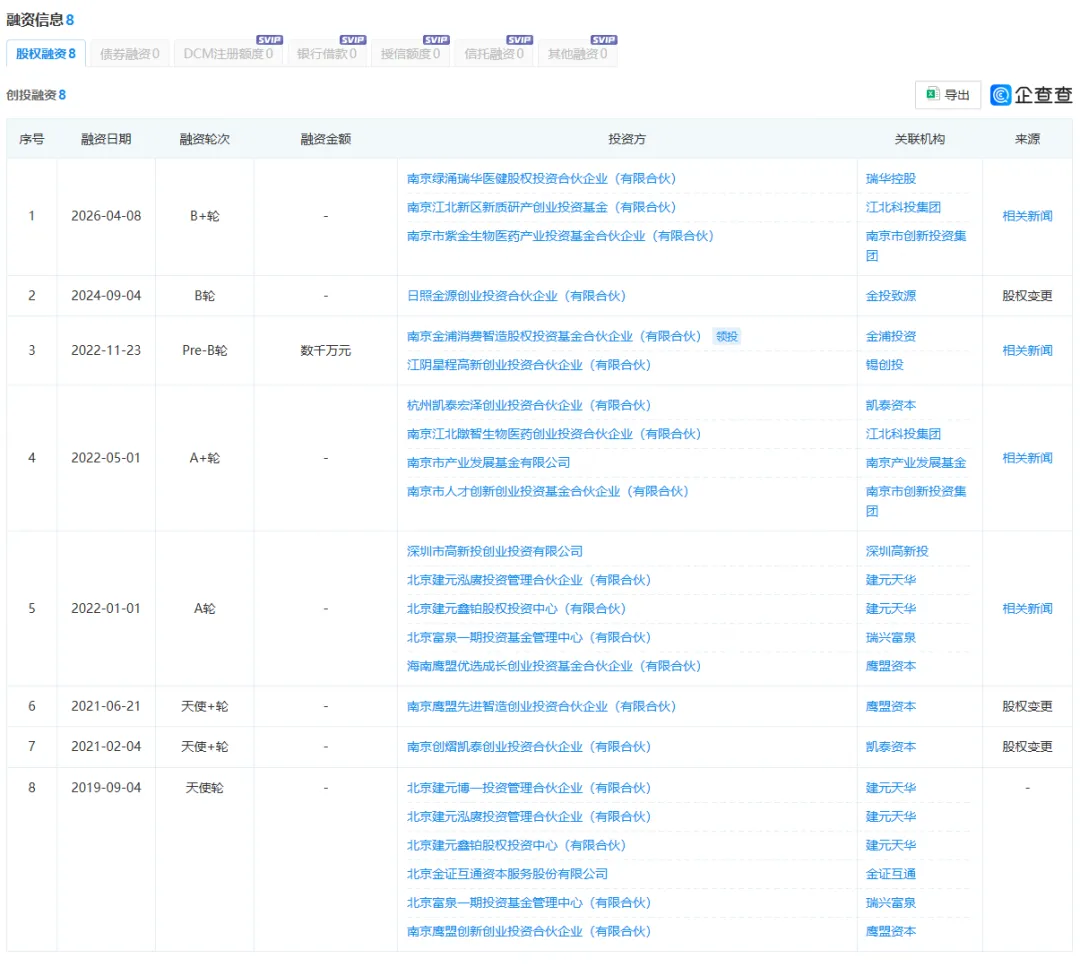Open 凯泰资本 link in A+轮 row

tap(891, 405)
